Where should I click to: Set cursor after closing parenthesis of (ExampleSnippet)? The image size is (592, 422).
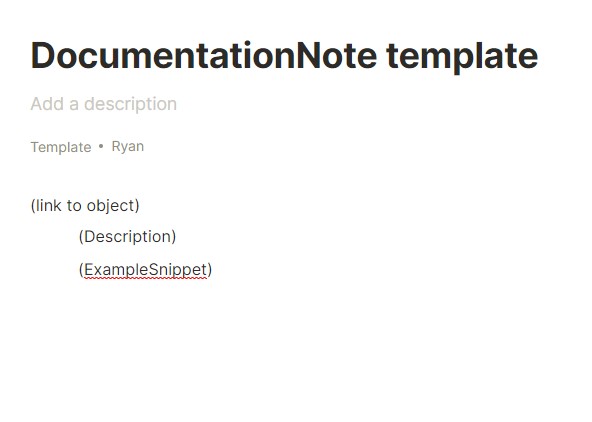(212, 270)
